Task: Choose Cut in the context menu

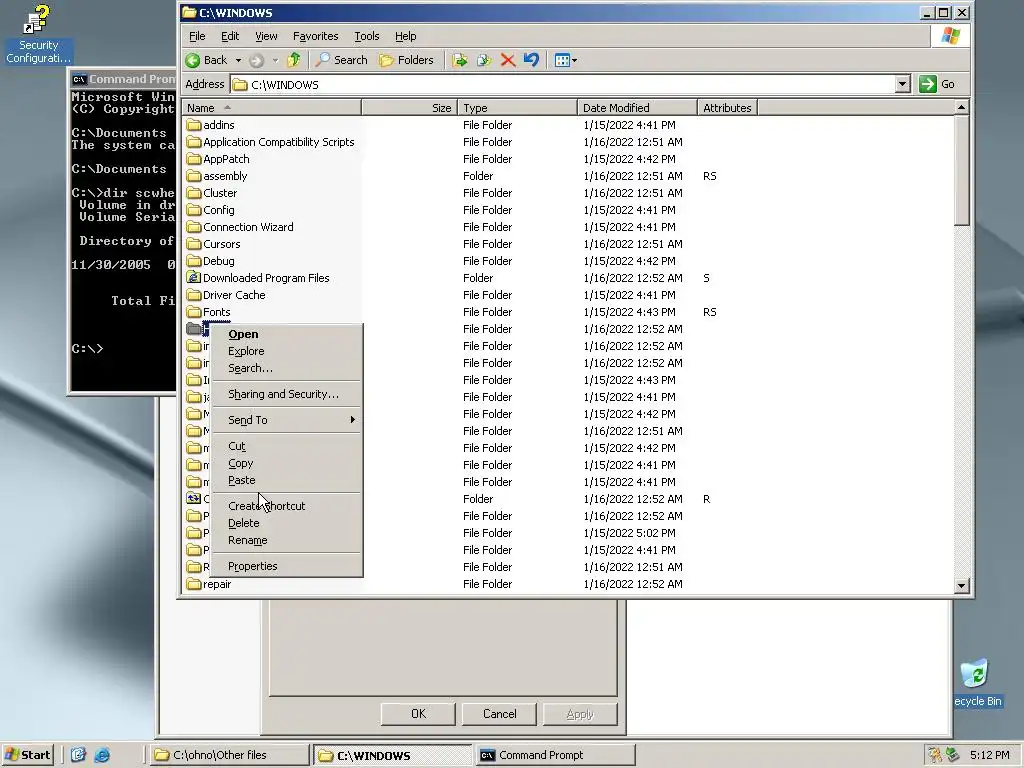Action: coord(287,446)
